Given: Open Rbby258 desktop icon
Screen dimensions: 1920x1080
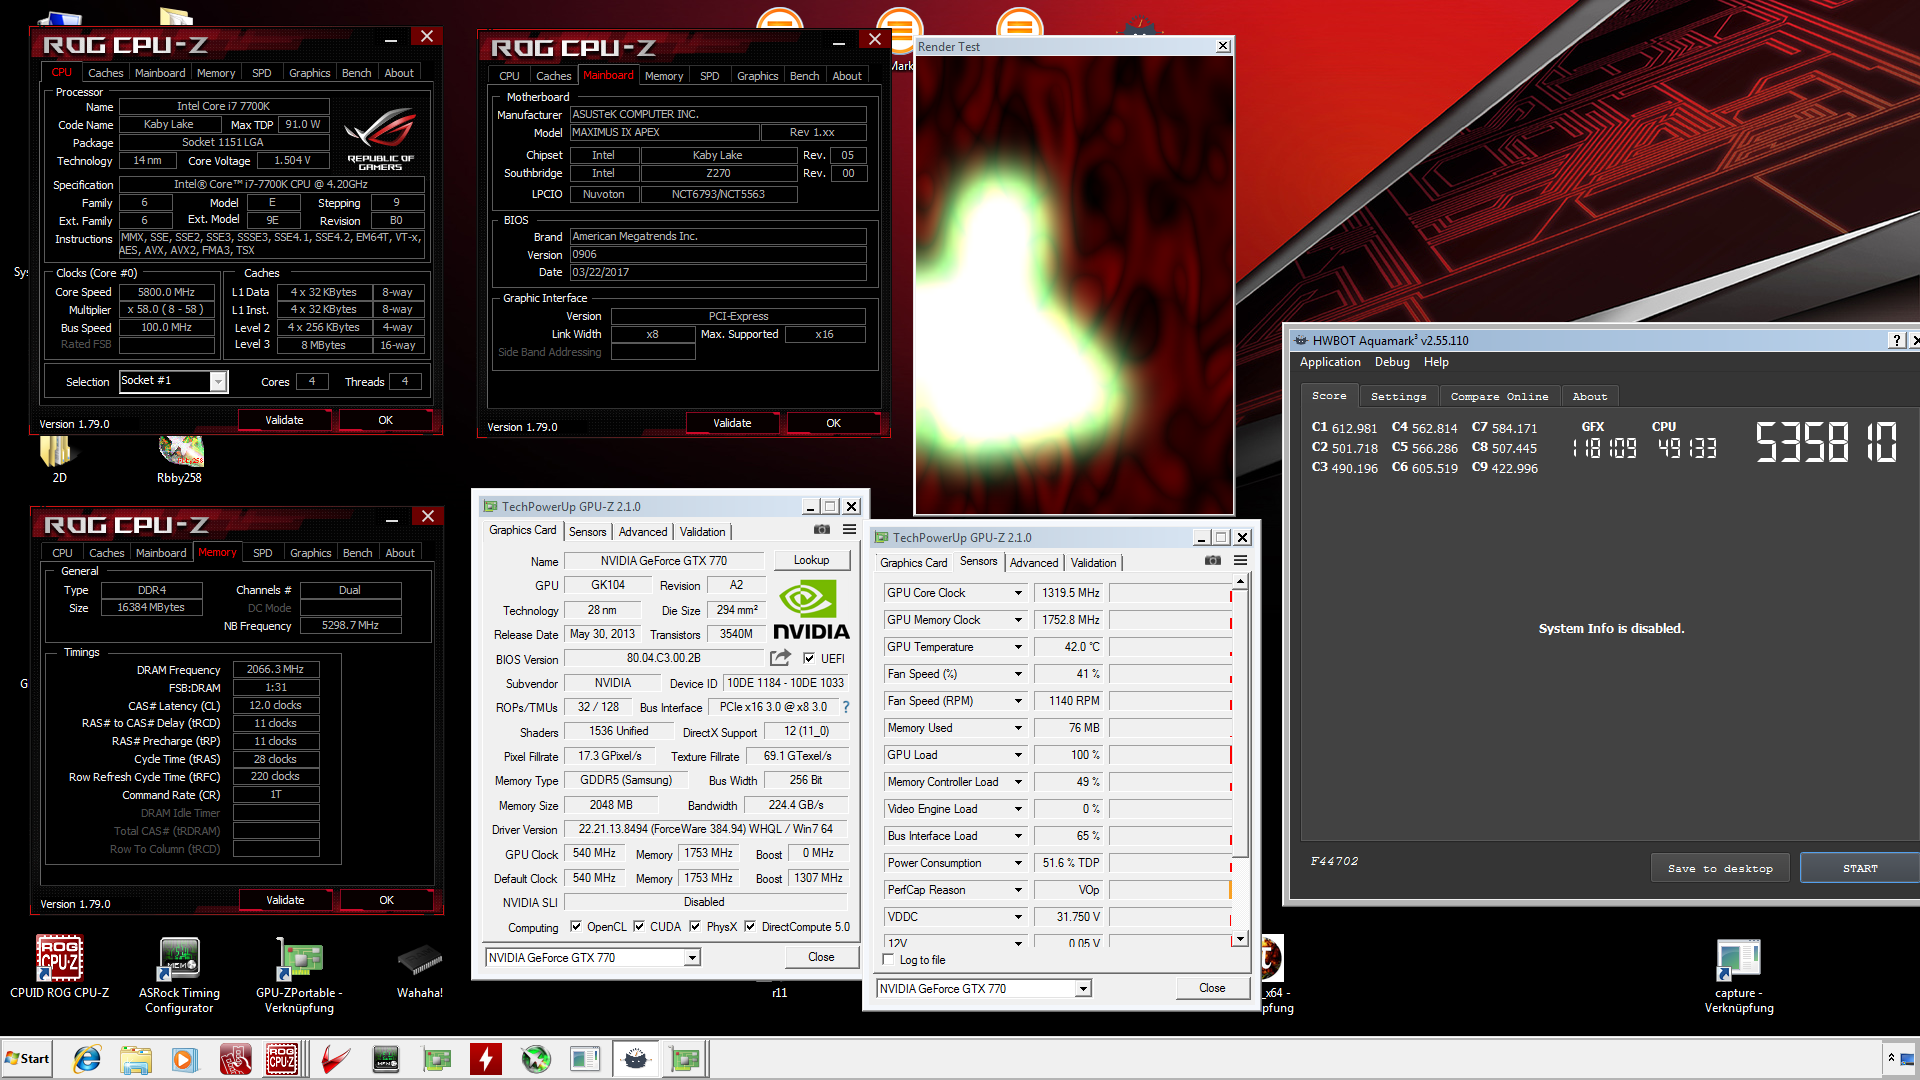Looking at the screenshot, I should coord(180,461).
